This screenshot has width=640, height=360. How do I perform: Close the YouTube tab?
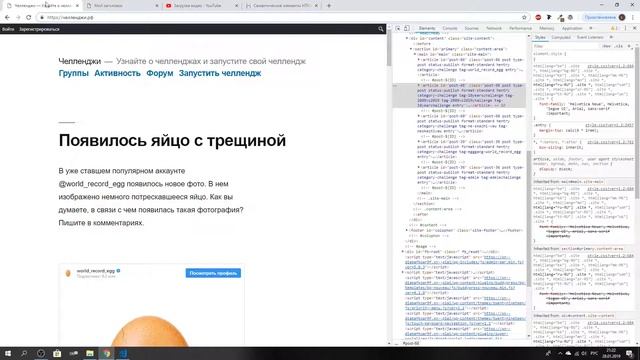click(236, 6)
